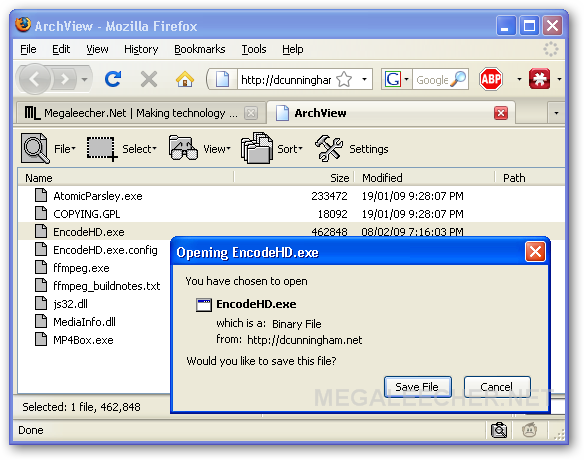Close the Megaleecher.Net tab
The width and height of the screenshot is (584, 460).
click(x=251, y=113)
